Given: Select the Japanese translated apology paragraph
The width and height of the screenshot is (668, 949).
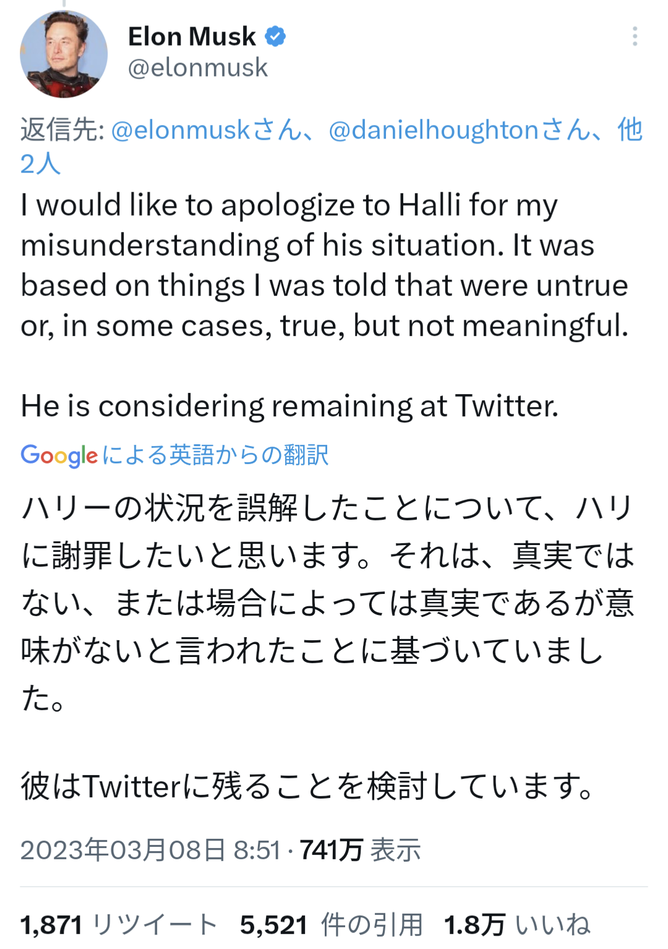Looking at the screenshot, I should coord(327,602).
